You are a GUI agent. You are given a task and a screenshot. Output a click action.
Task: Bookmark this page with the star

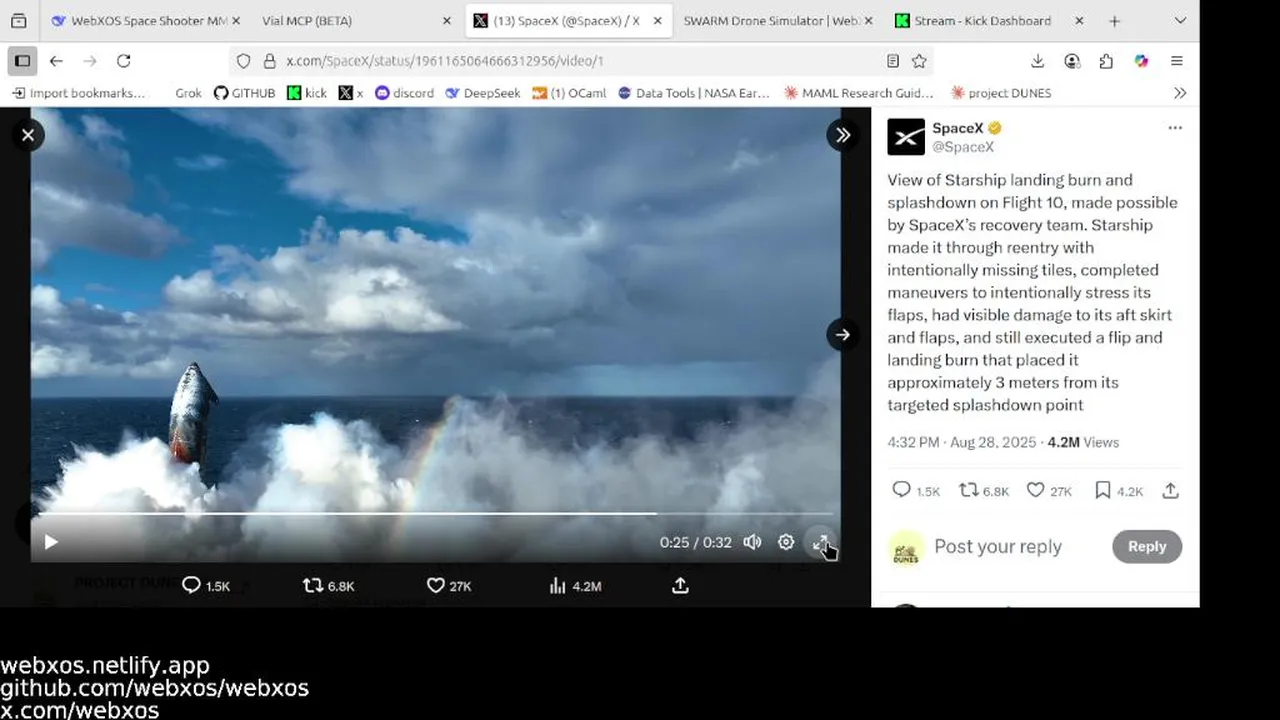point(919,61)
